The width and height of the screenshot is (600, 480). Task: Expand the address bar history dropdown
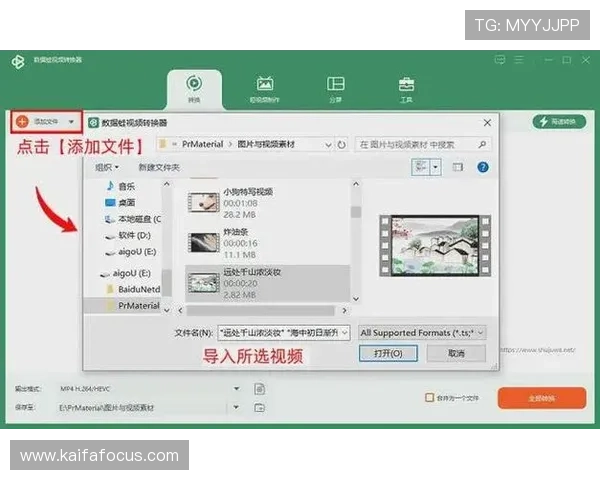(x=328, y=145)
